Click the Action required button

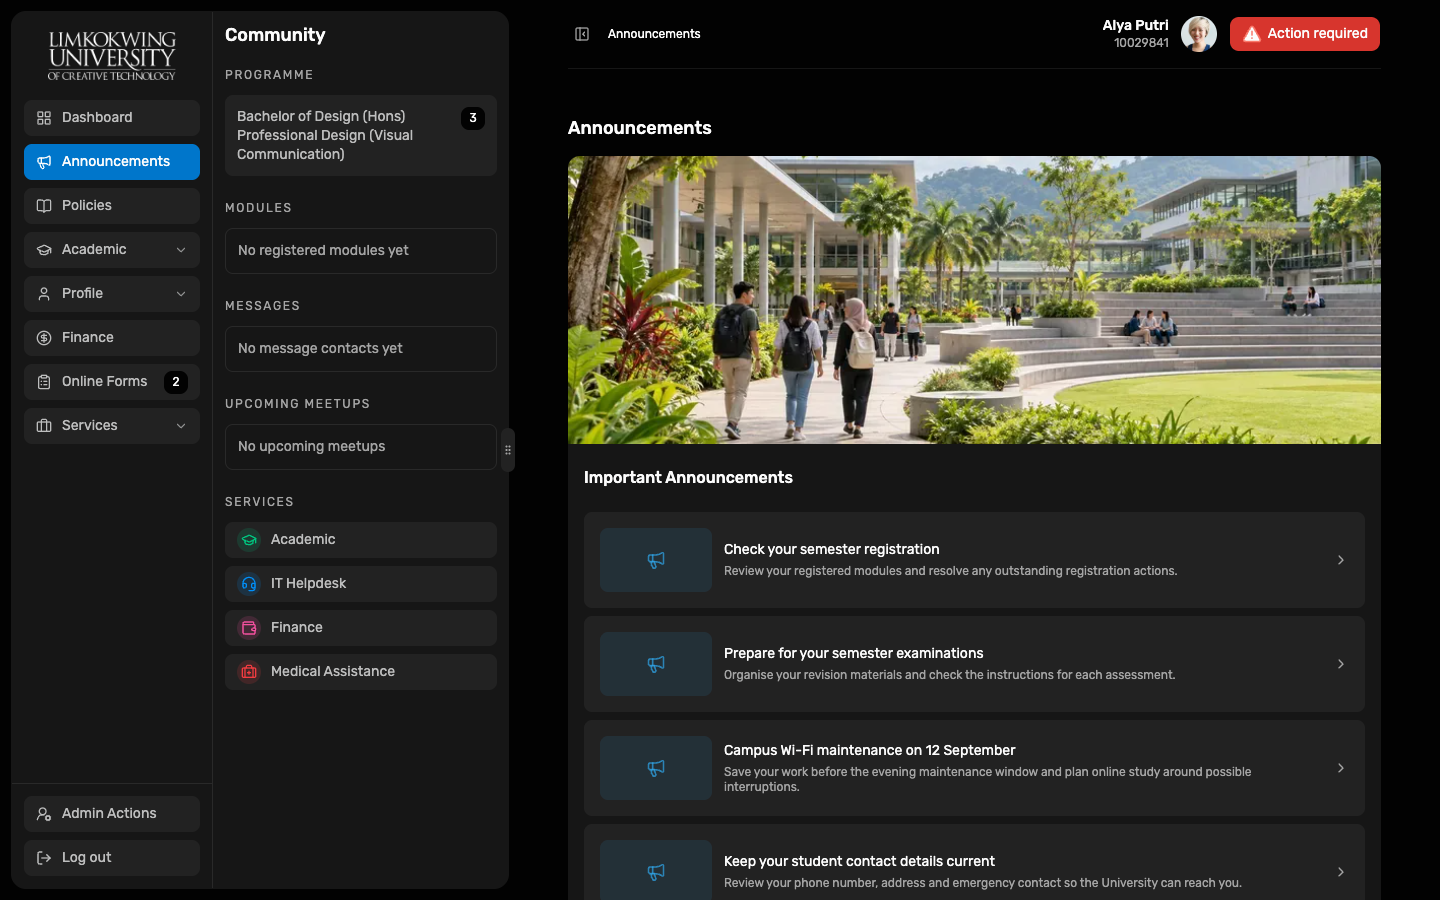1304,34
